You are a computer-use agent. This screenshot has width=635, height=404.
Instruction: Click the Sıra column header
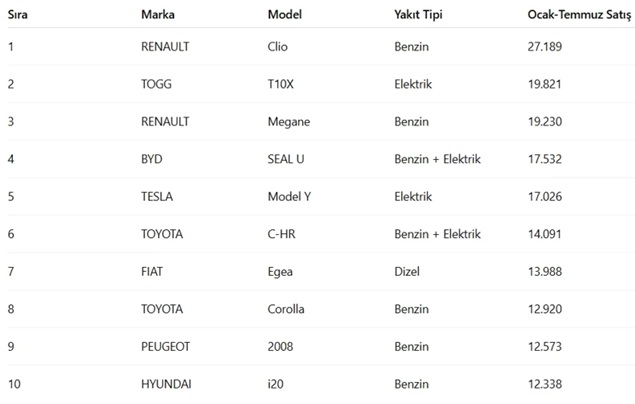coord(17,15)
